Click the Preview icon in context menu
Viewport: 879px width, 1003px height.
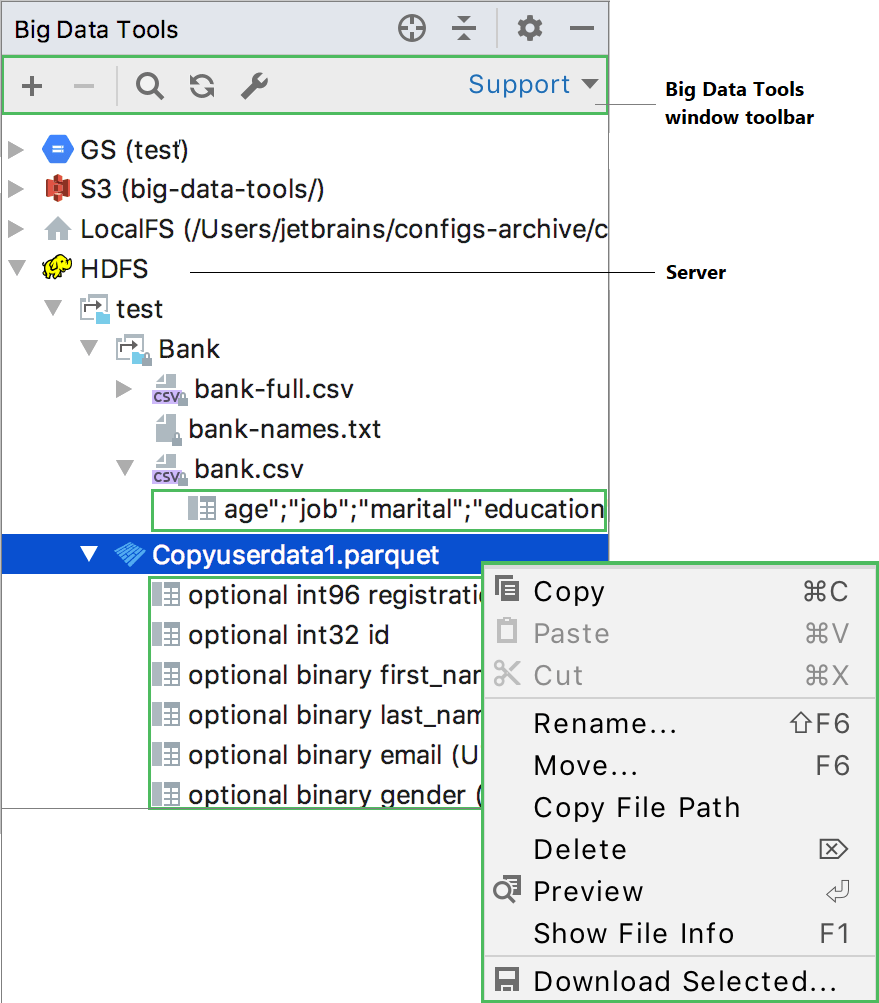click(x=507, y=889)
